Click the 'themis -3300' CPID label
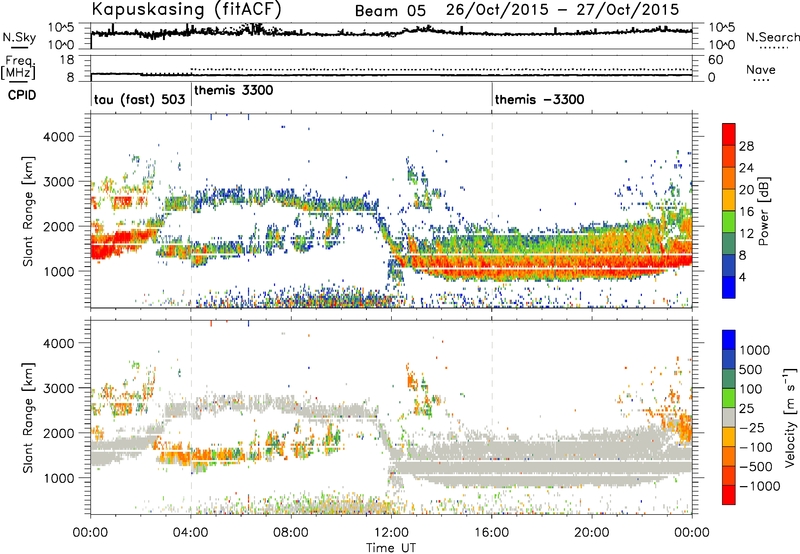This screenshot has width=800, height=554. coord(539,99)
